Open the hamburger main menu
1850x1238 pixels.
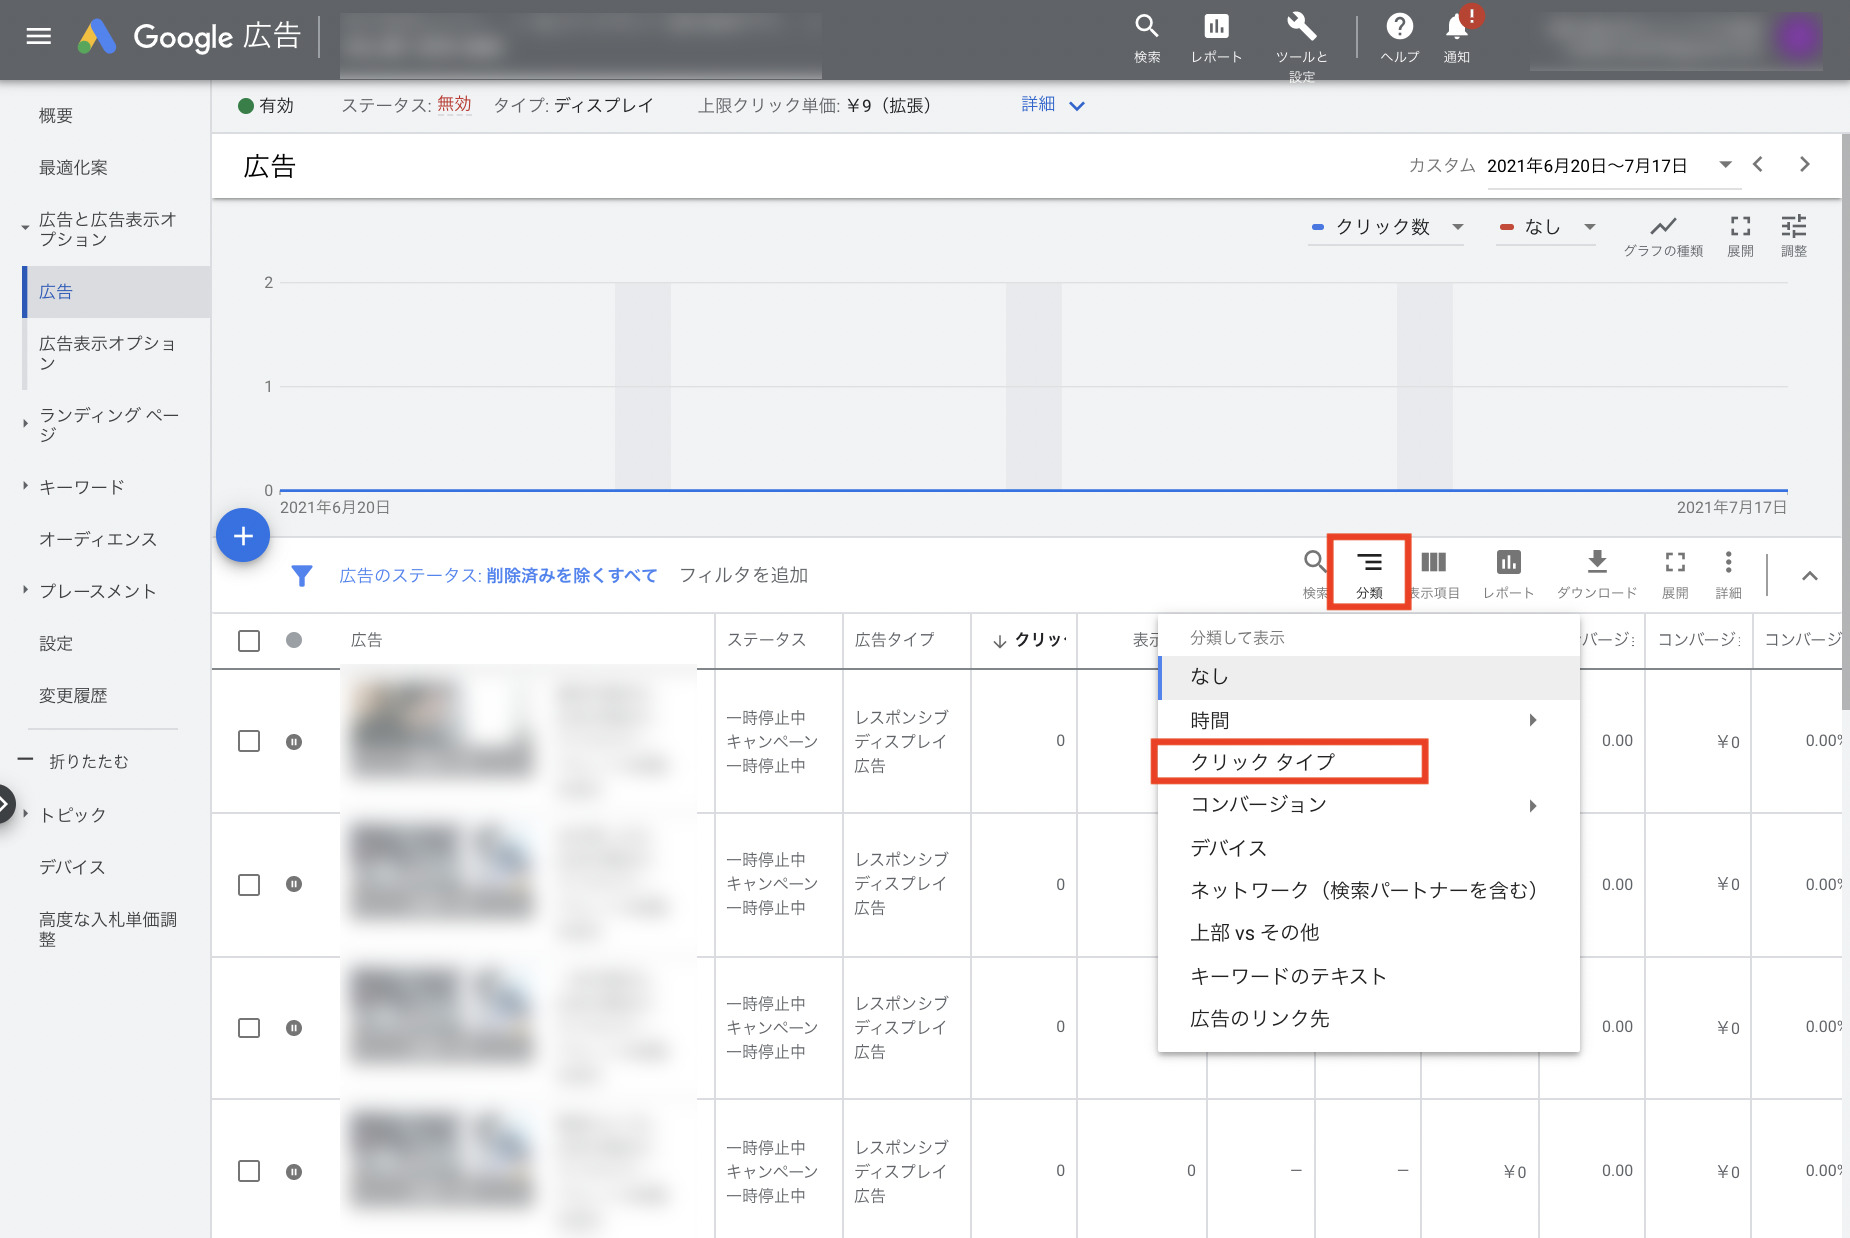pyautogui.click(x=38, y=37)
